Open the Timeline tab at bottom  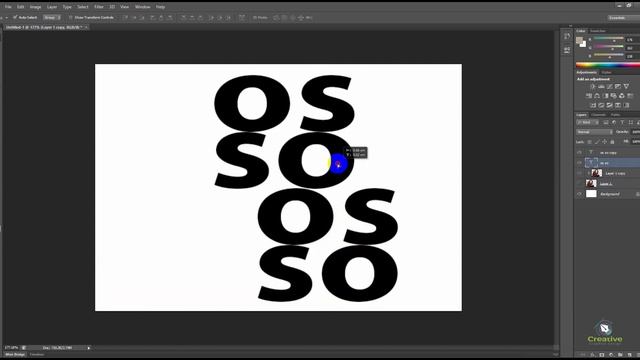(x=37, y=355)
